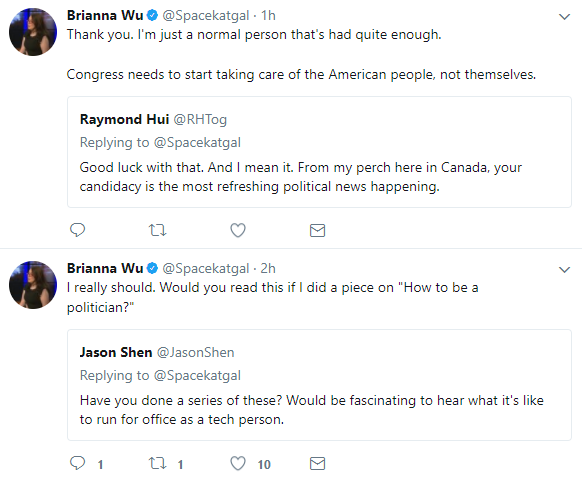582x477 pixels.
Task: Visit @Spacekatgal handle on the second tweet
Action: pyautogui.click(x=206, y=268)
